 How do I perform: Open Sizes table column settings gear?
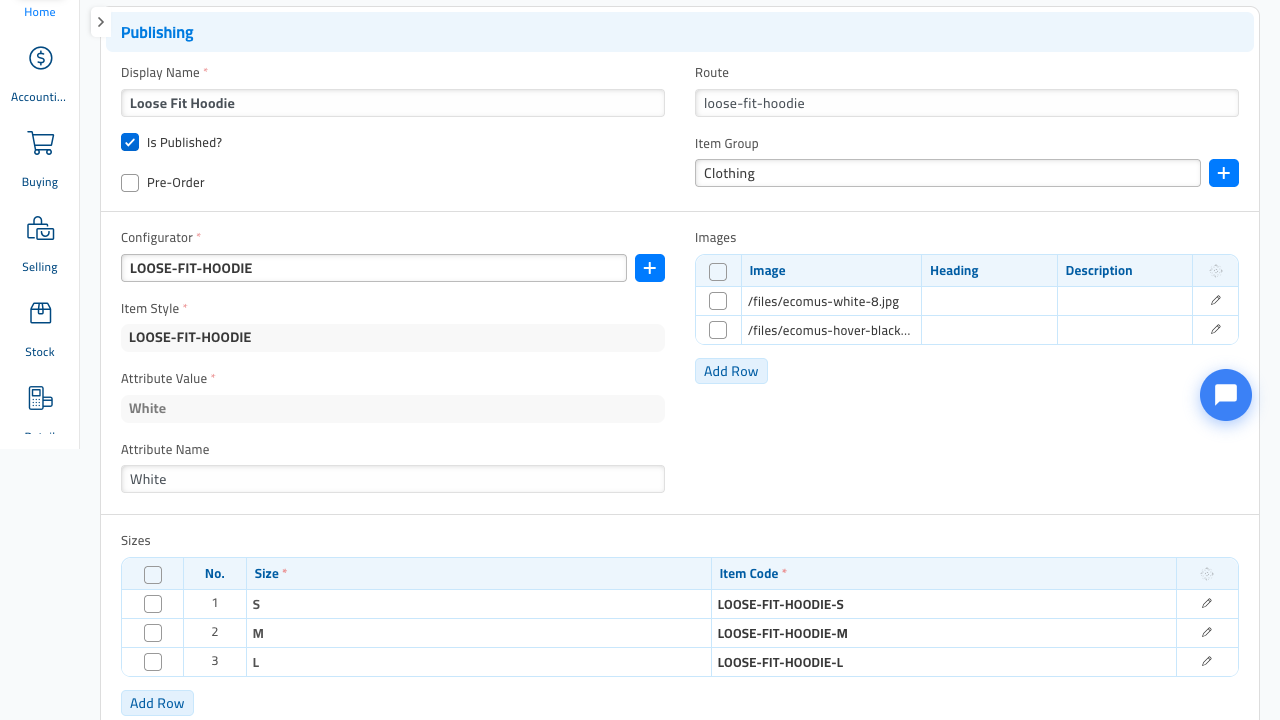tap(1207, 574)
